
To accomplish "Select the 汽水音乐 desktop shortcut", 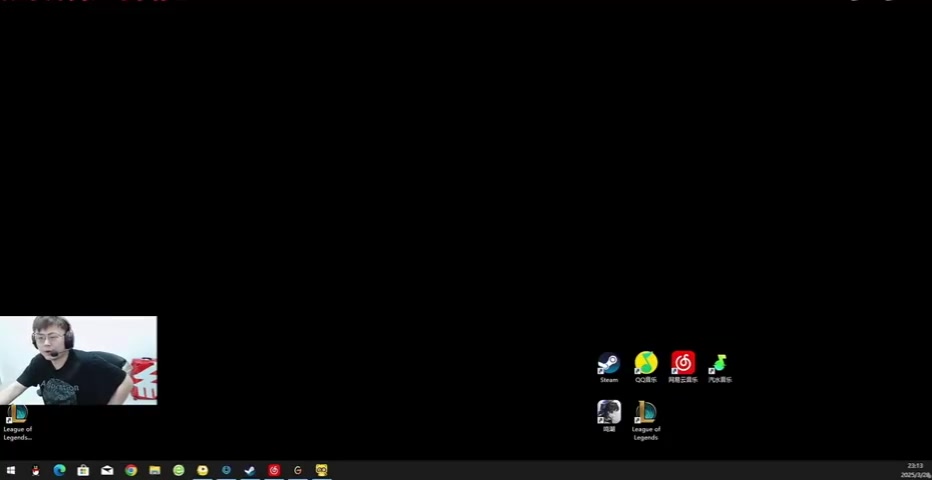I will click(x=719, y=364).
